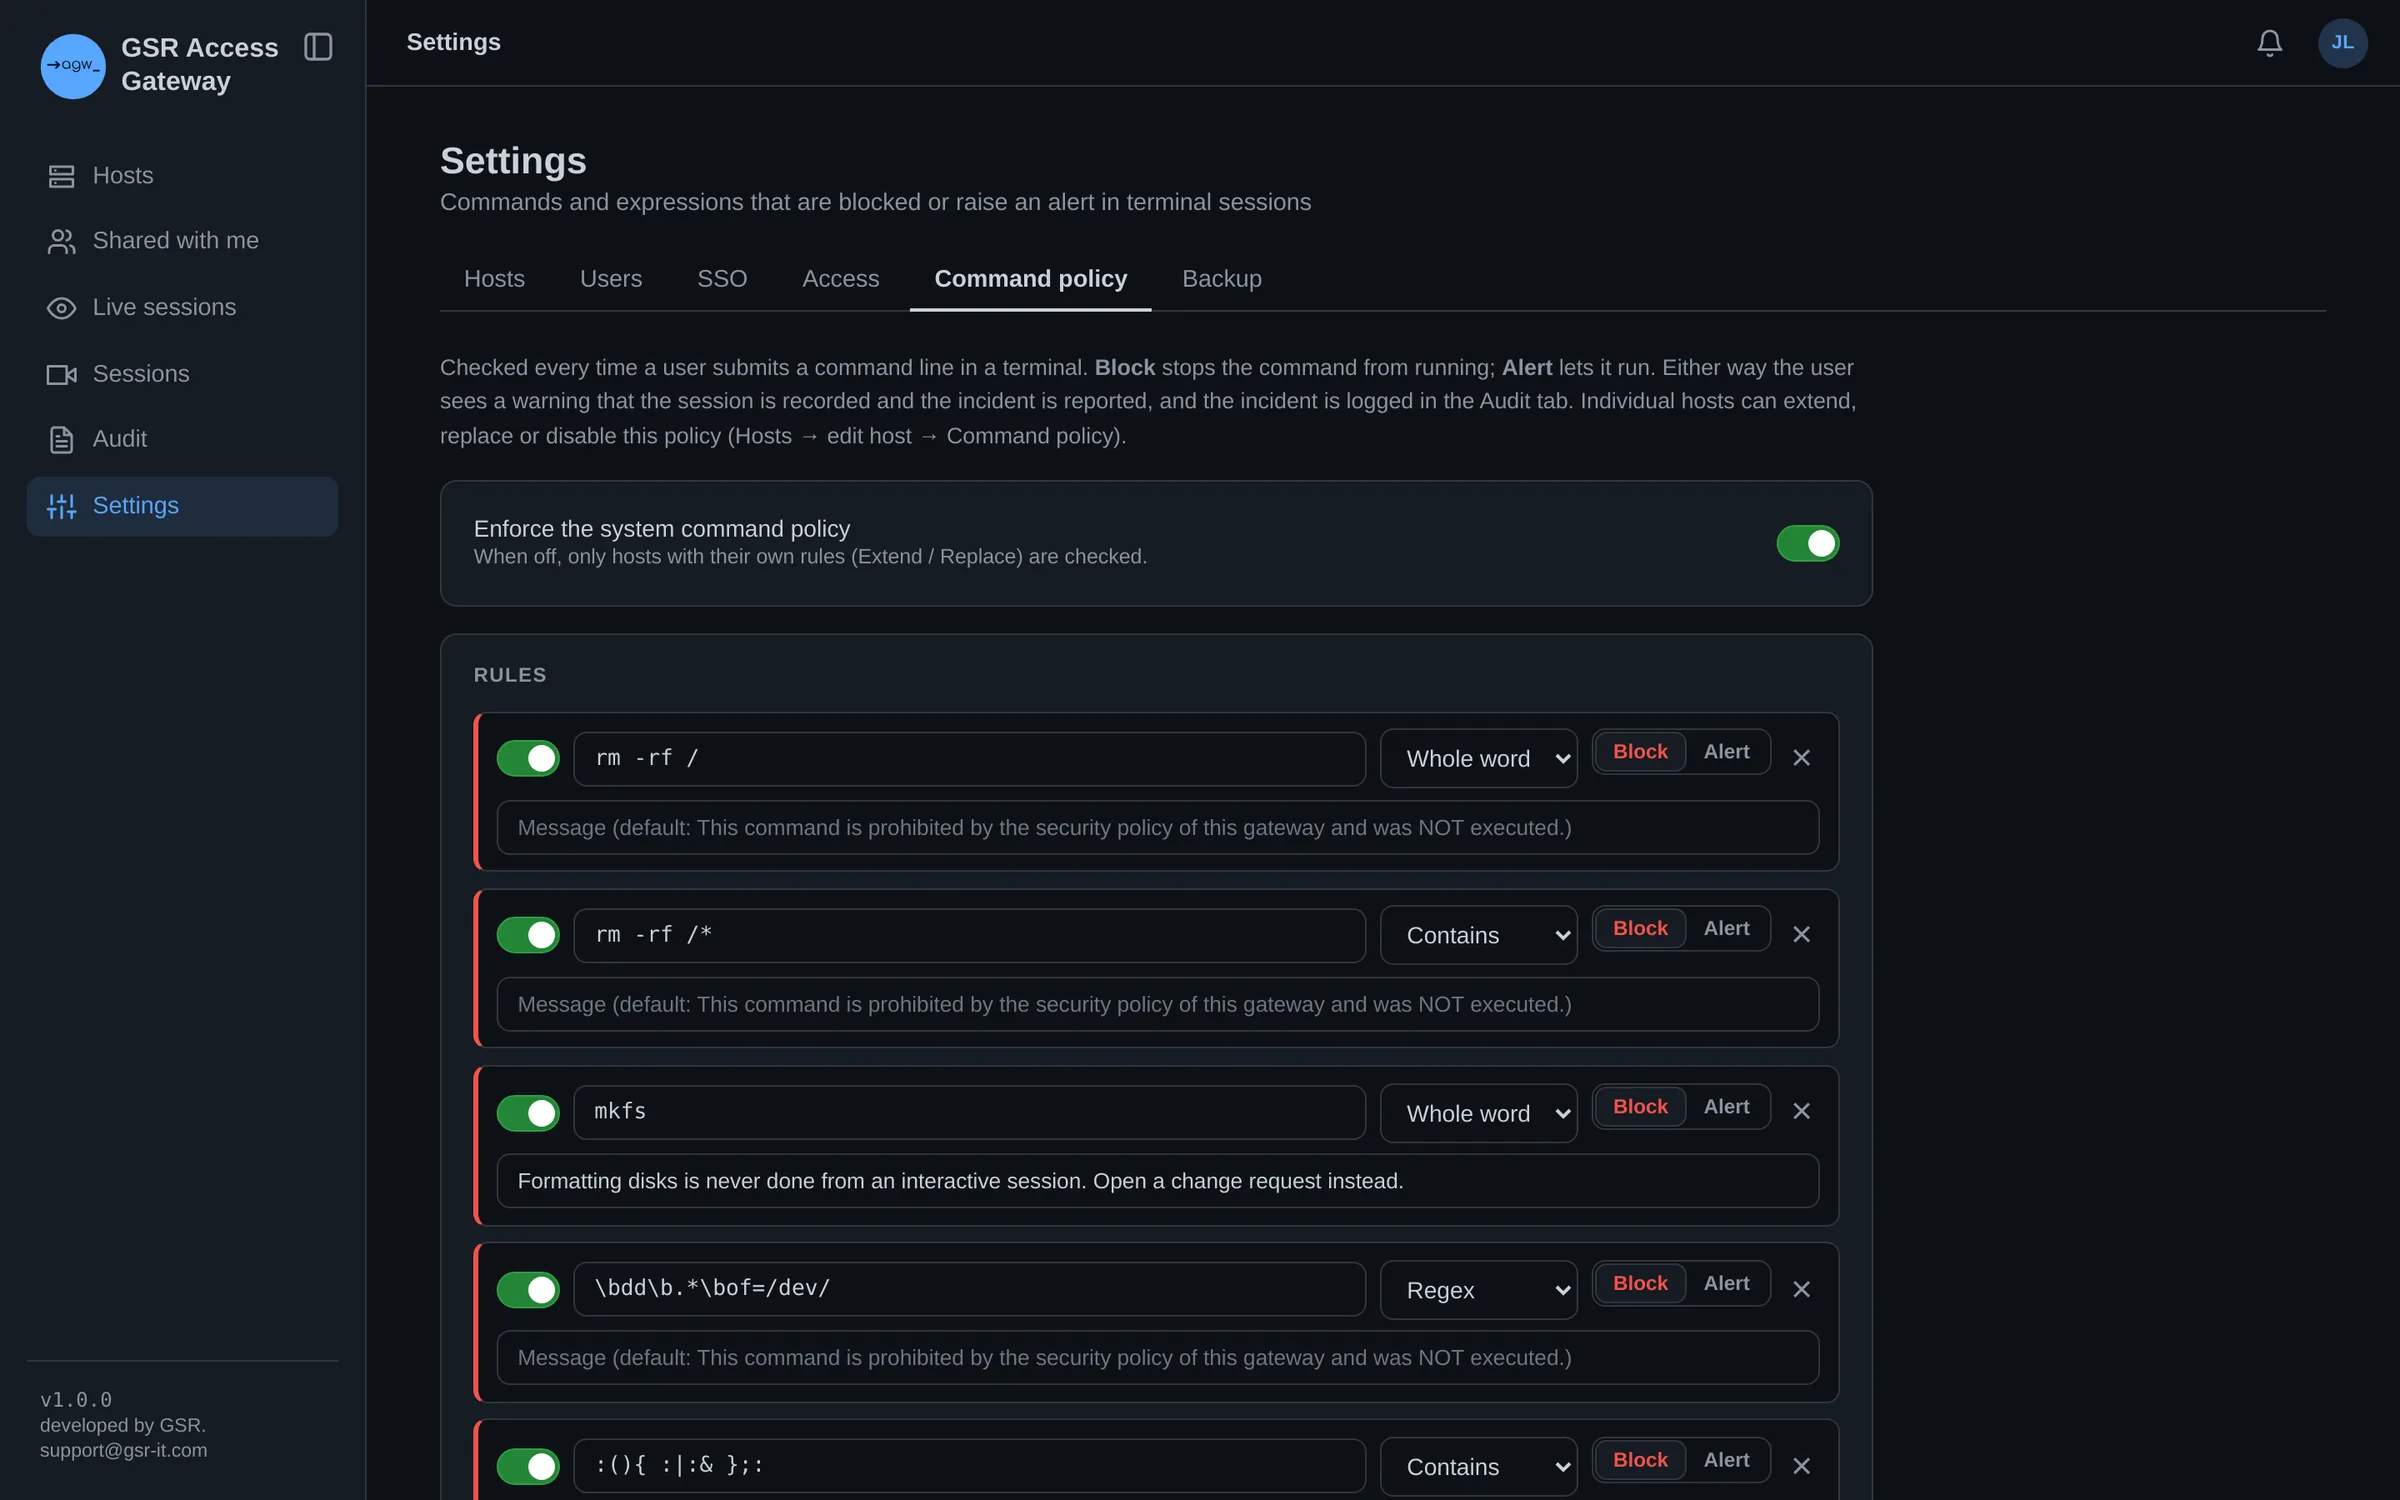Open the notifications bell

click(x=2269, y=43)
